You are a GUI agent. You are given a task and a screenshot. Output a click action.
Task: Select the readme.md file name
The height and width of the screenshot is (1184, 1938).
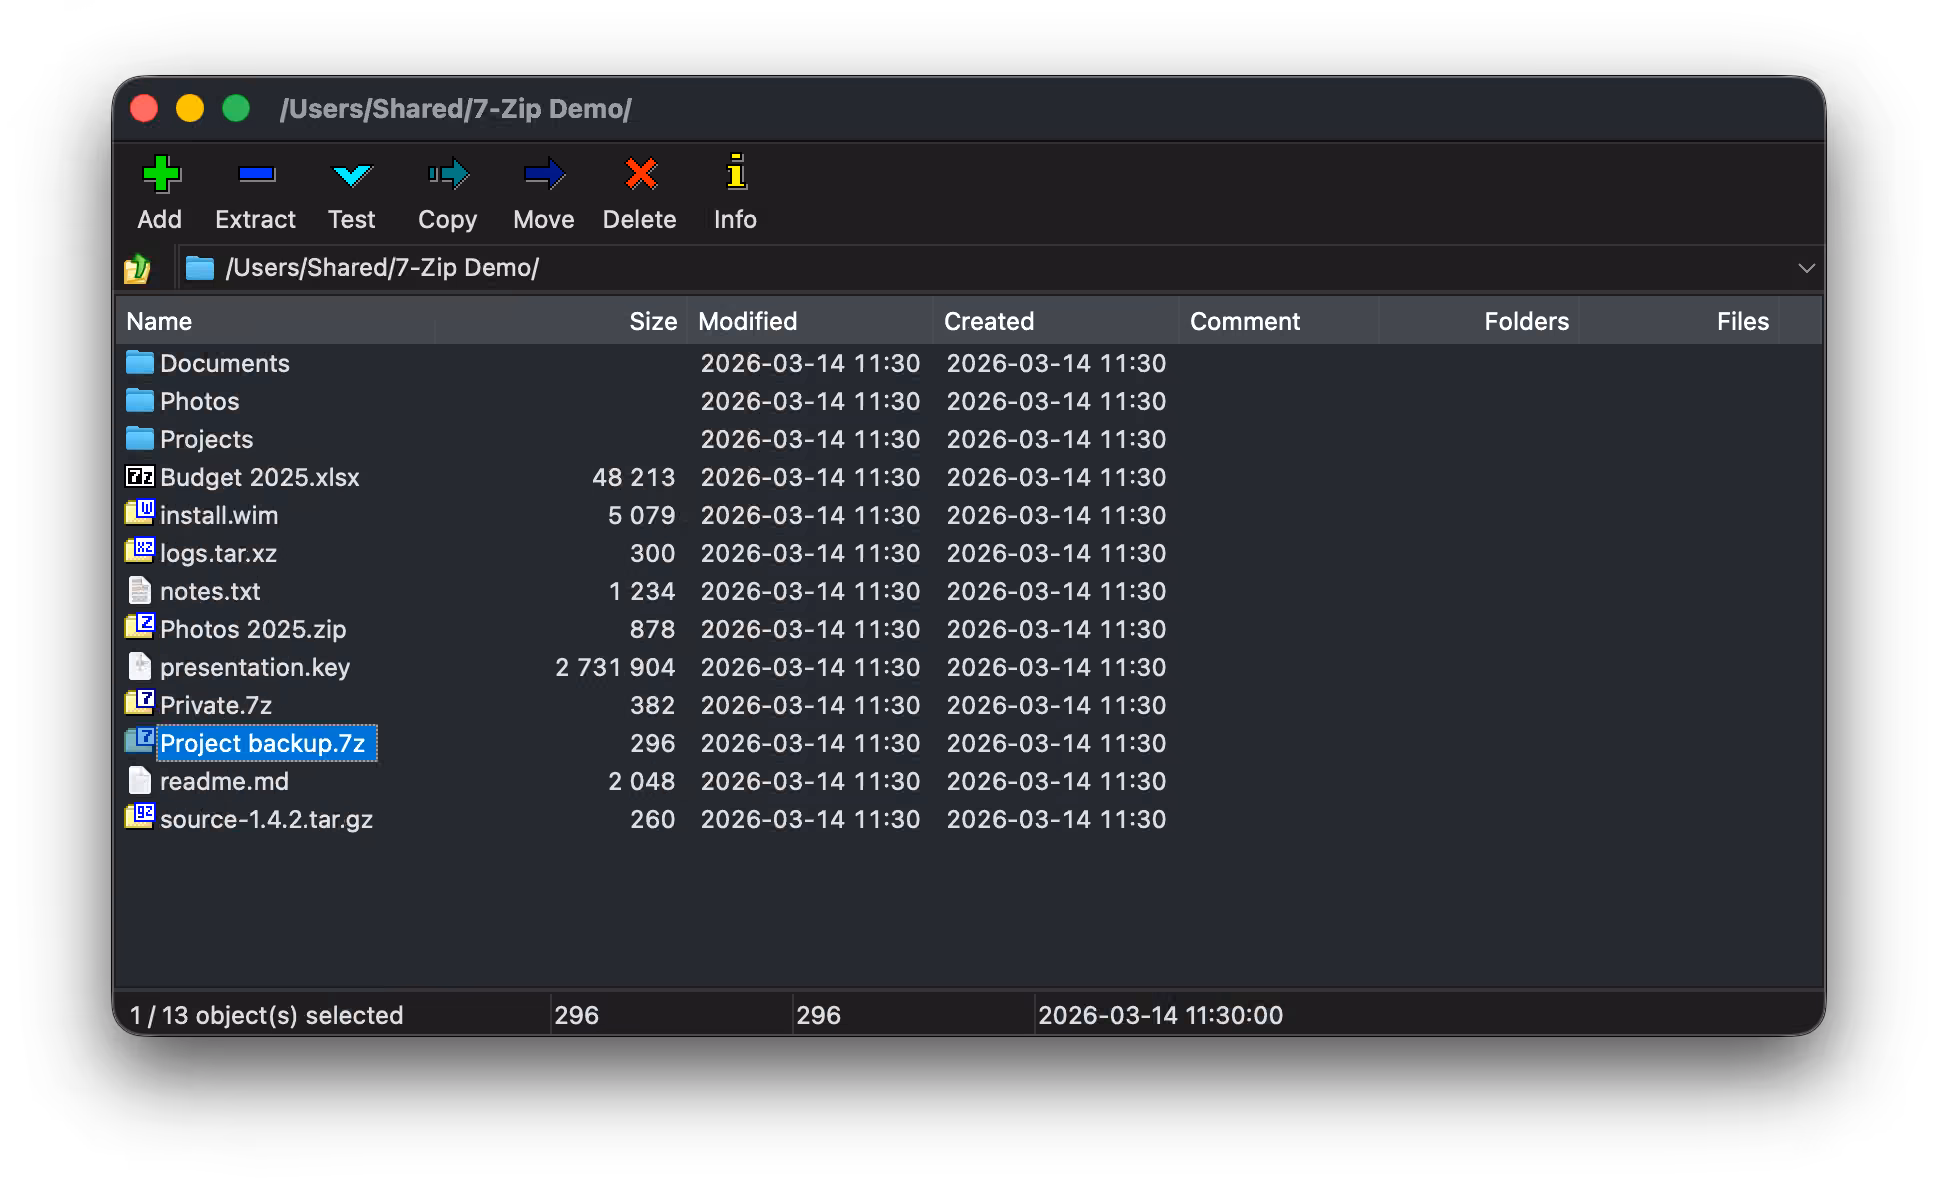tap(224, 781)
